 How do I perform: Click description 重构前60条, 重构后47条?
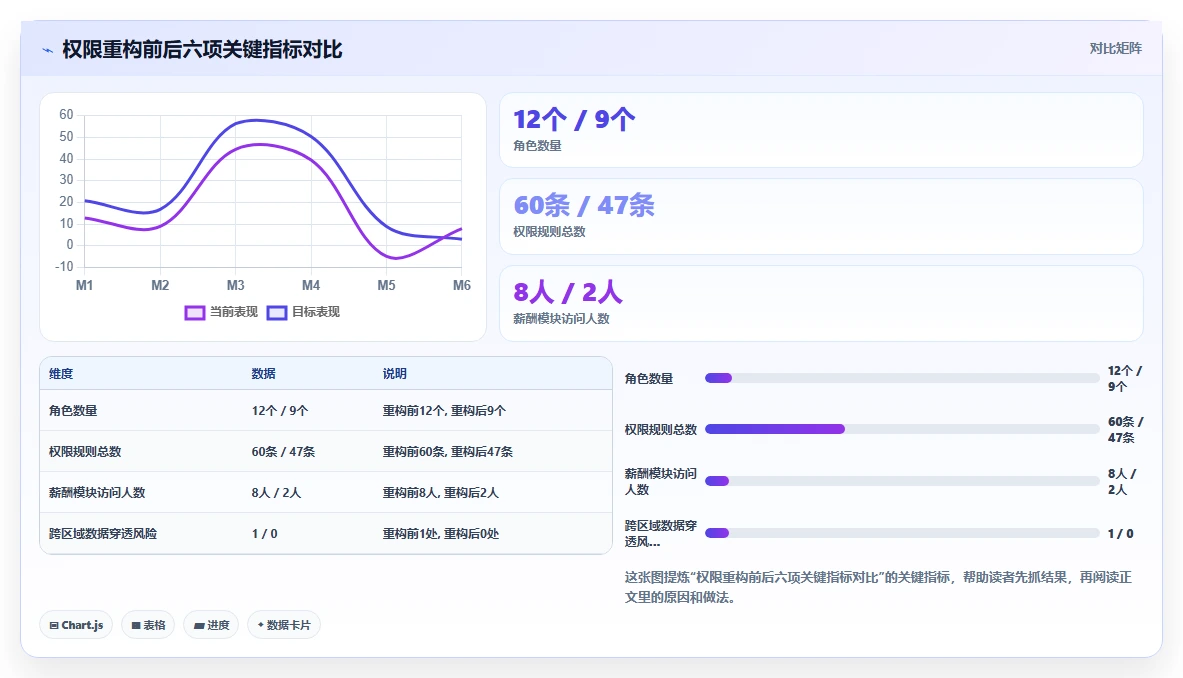pyautogui.click(x=448, y=451)
